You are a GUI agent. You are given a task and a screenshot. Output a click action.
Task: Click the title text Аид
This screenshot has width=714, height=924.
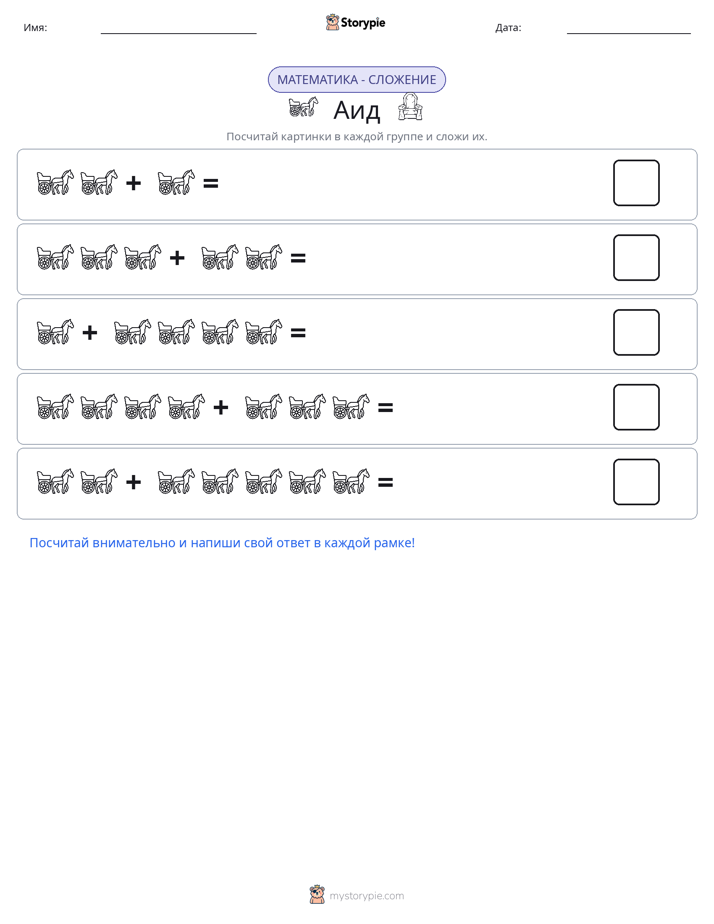pyautogui.click(x=357, y=110)
